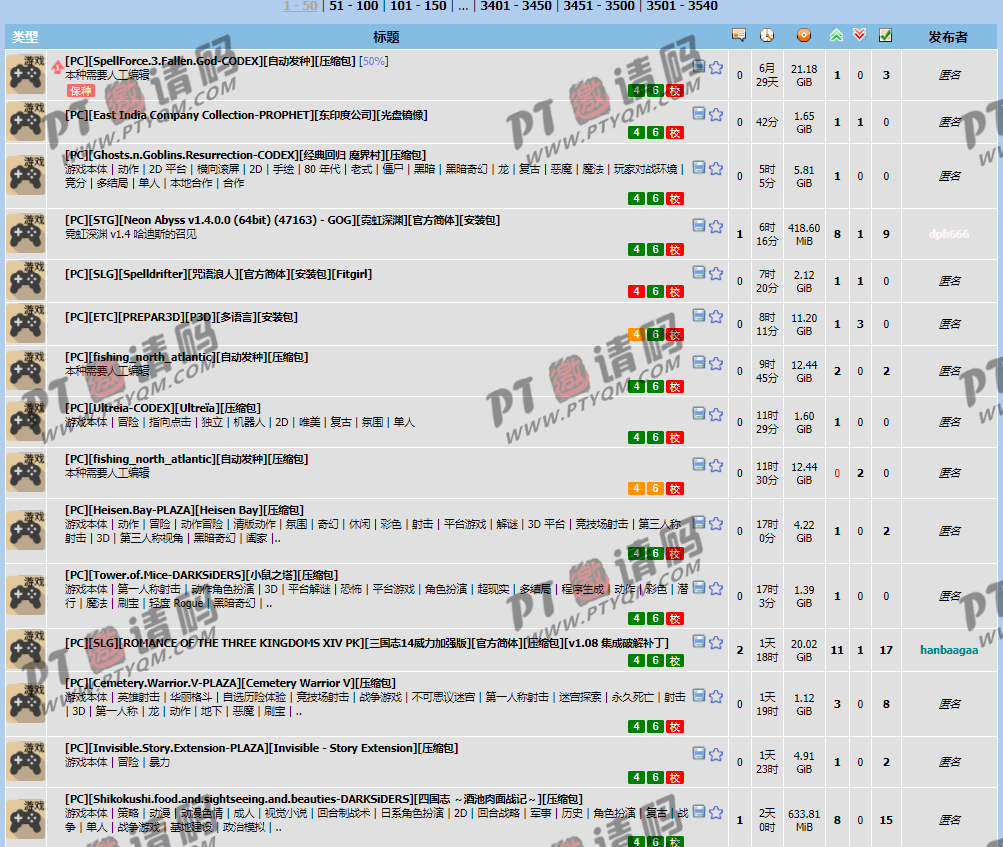Download SpellForce.3.Fallen.God torrent icon

[x=699, y=67]
